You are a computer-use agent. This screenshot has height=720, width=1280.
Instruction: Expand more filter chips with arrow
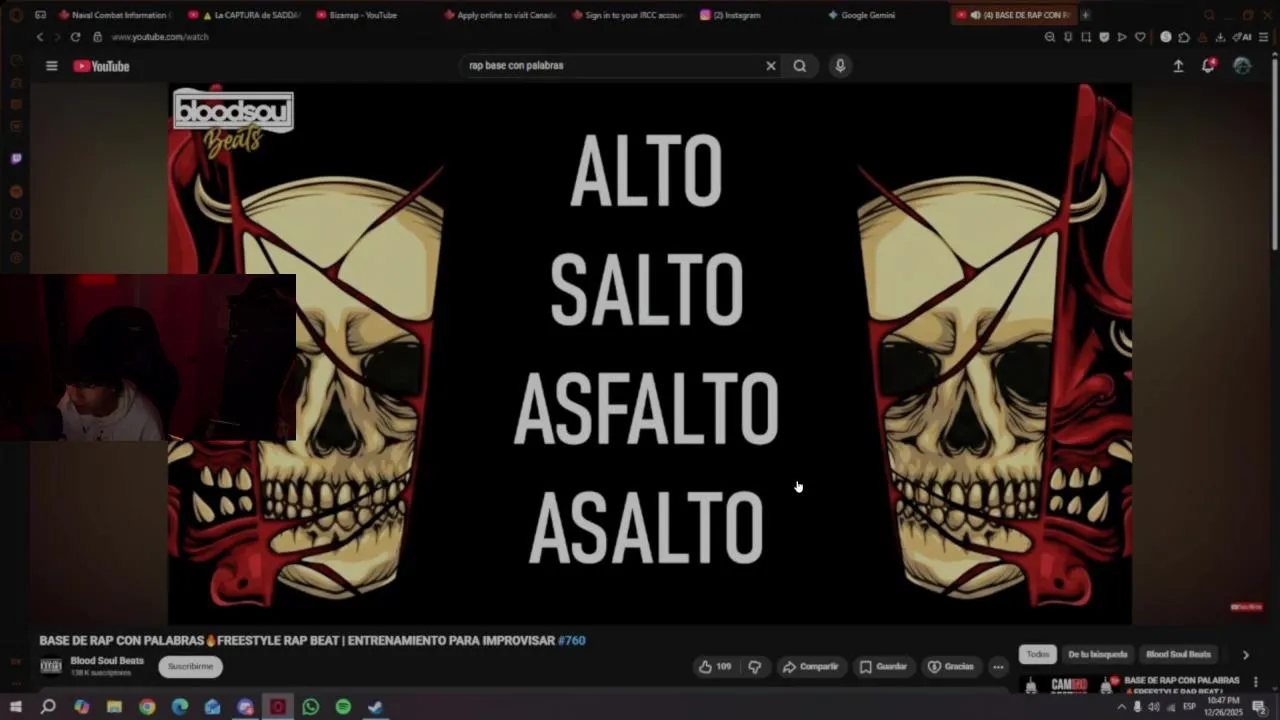pyautogui.click(x=1245, y=655)
